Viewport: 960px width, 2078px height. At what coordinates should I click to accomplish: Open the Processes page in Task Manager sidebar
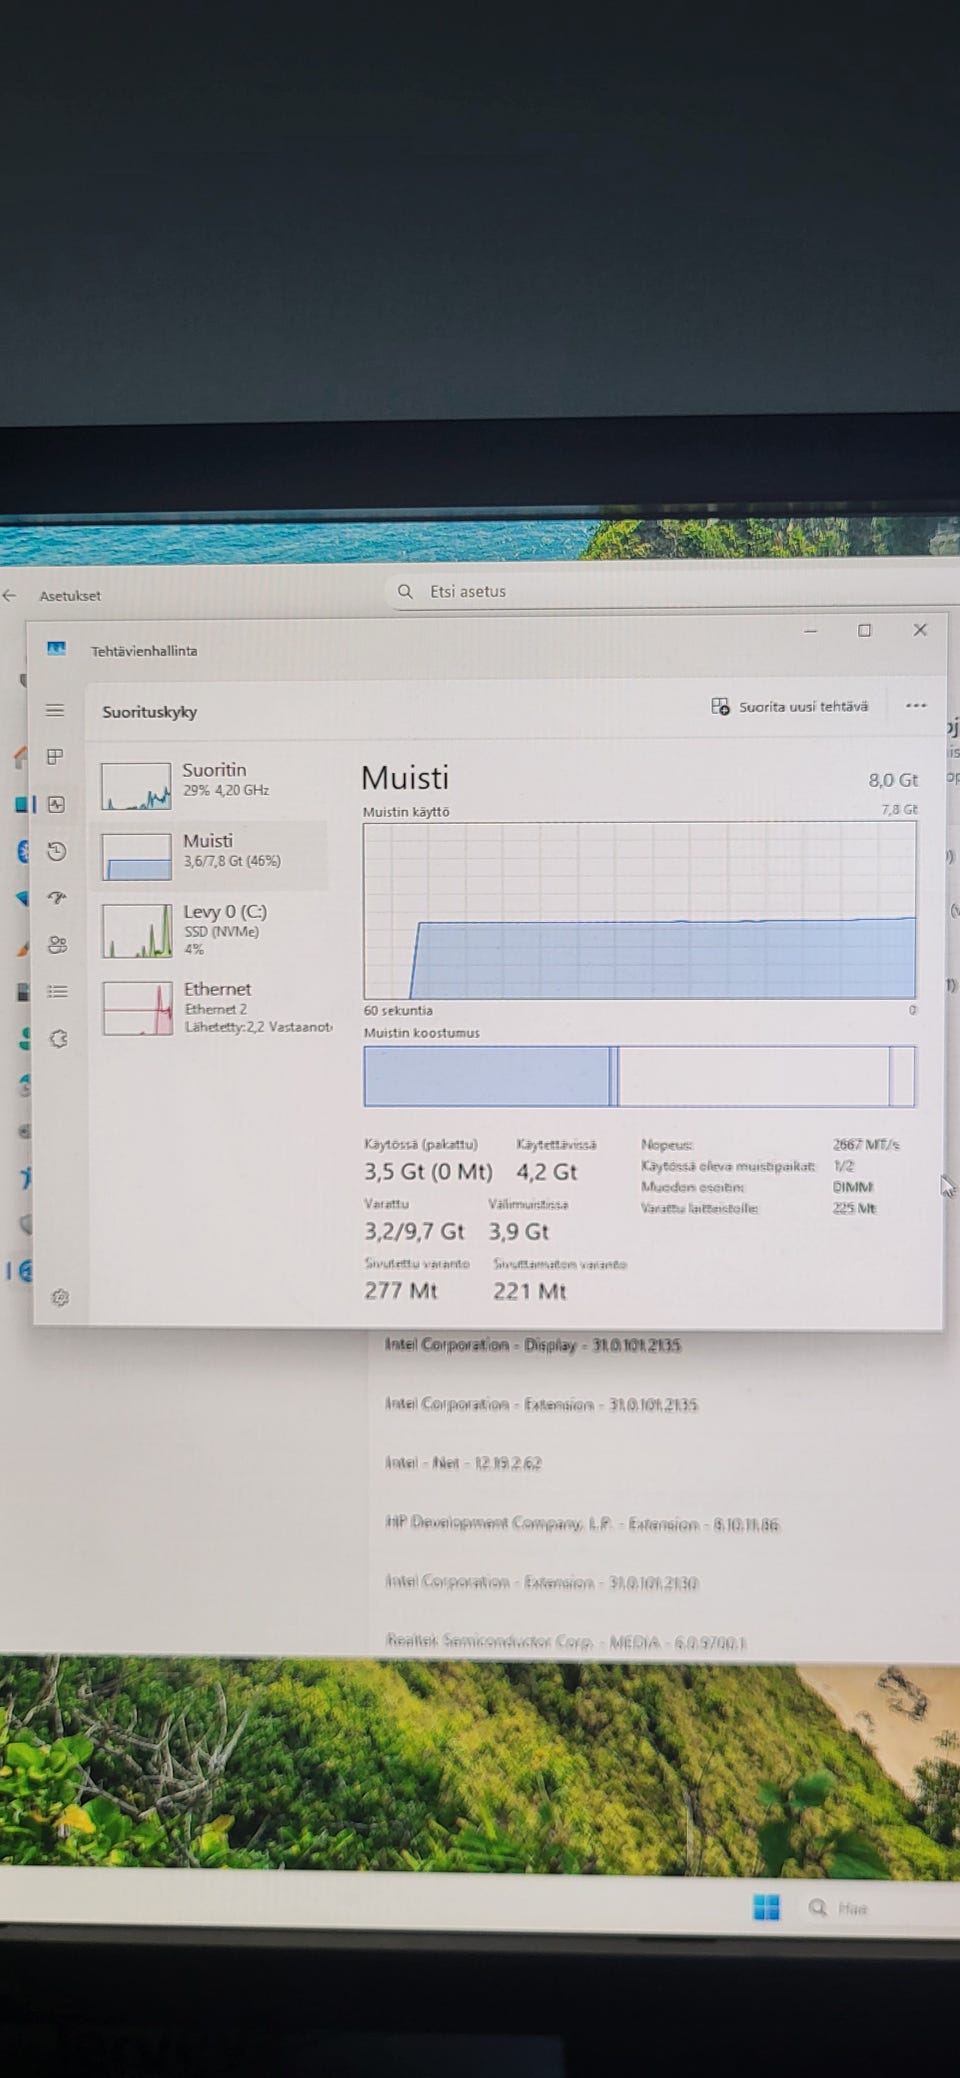[x=55, y=757]
